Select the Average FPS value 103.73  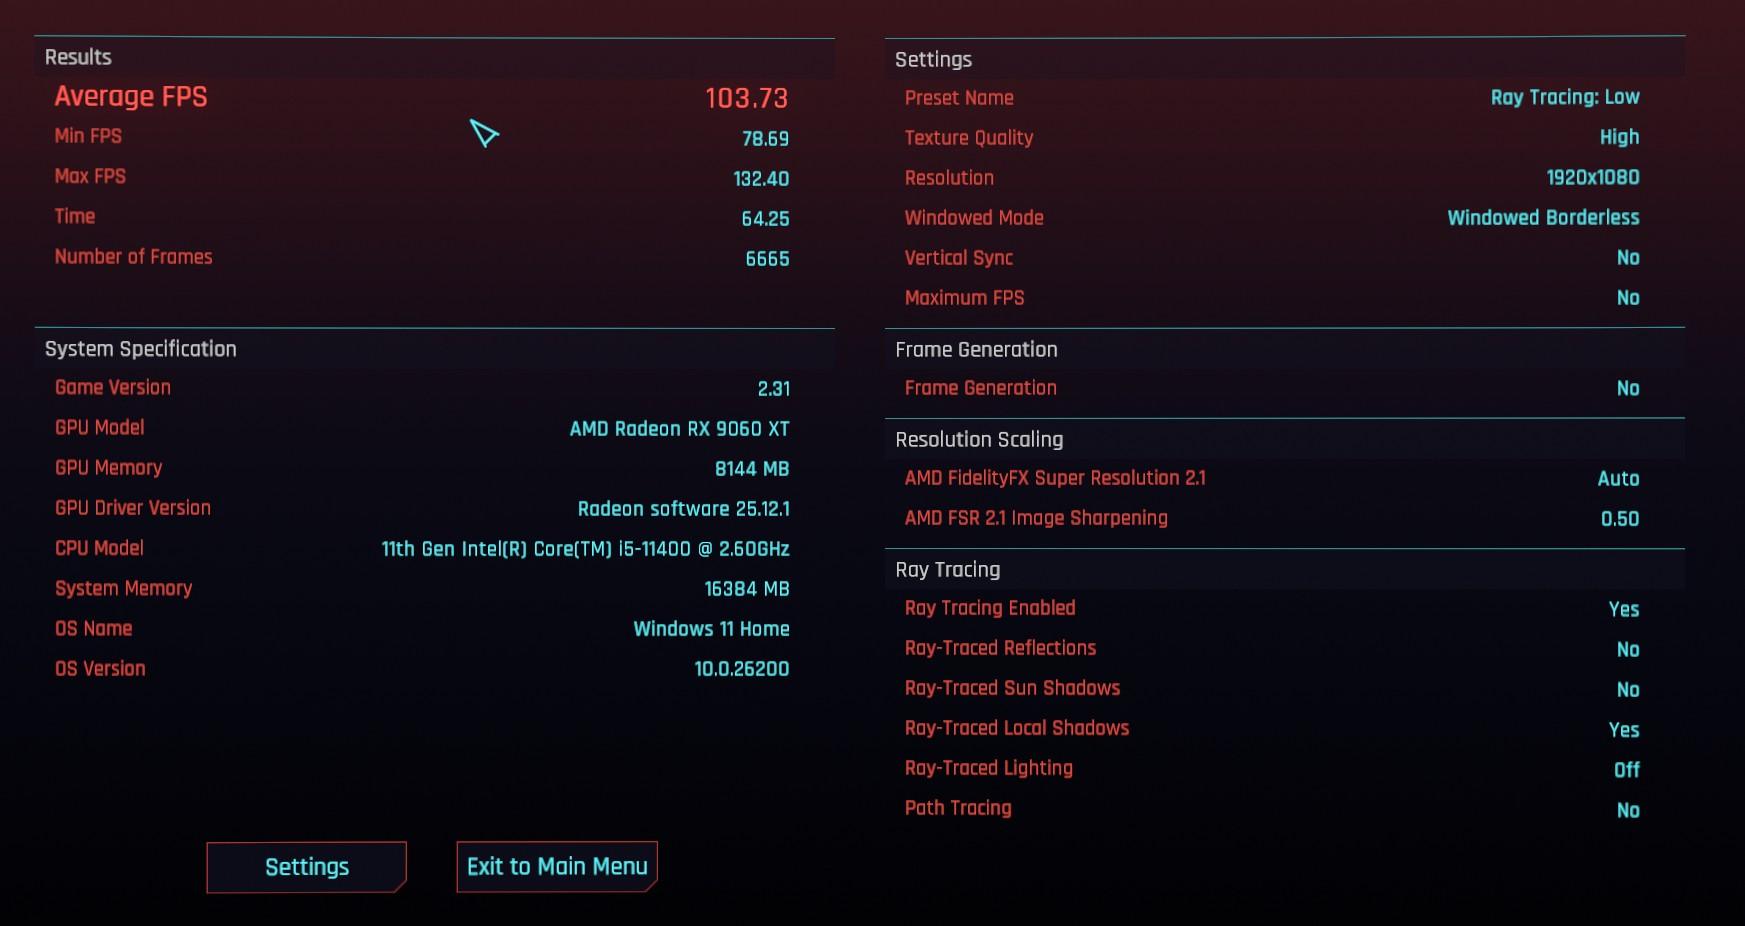tap(746, 98)
